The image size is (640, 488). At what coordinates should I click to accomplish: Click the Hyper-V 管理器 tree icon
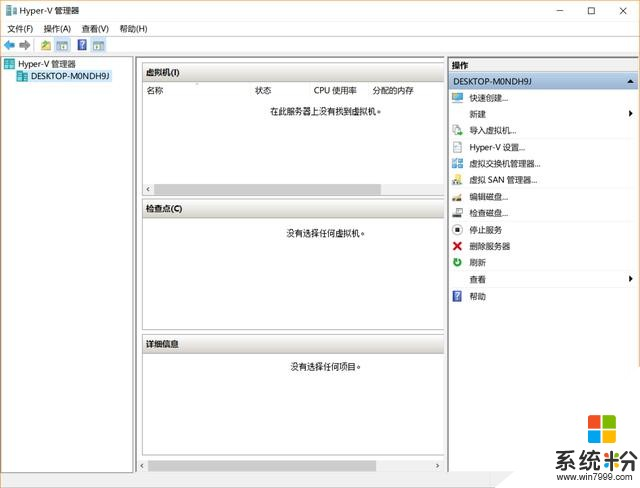pyautogui.click(x=9, y=64)
